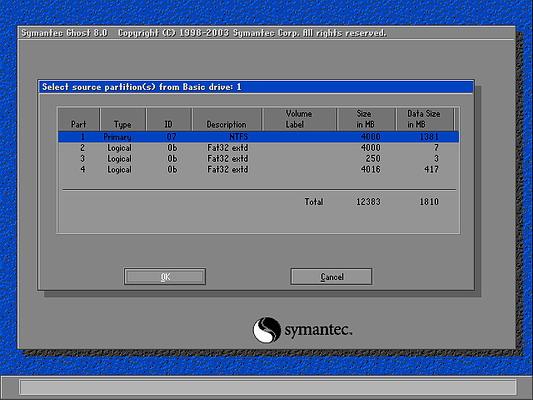Click the Primary type cell
The image size is (533, 400).
(117, 137)
